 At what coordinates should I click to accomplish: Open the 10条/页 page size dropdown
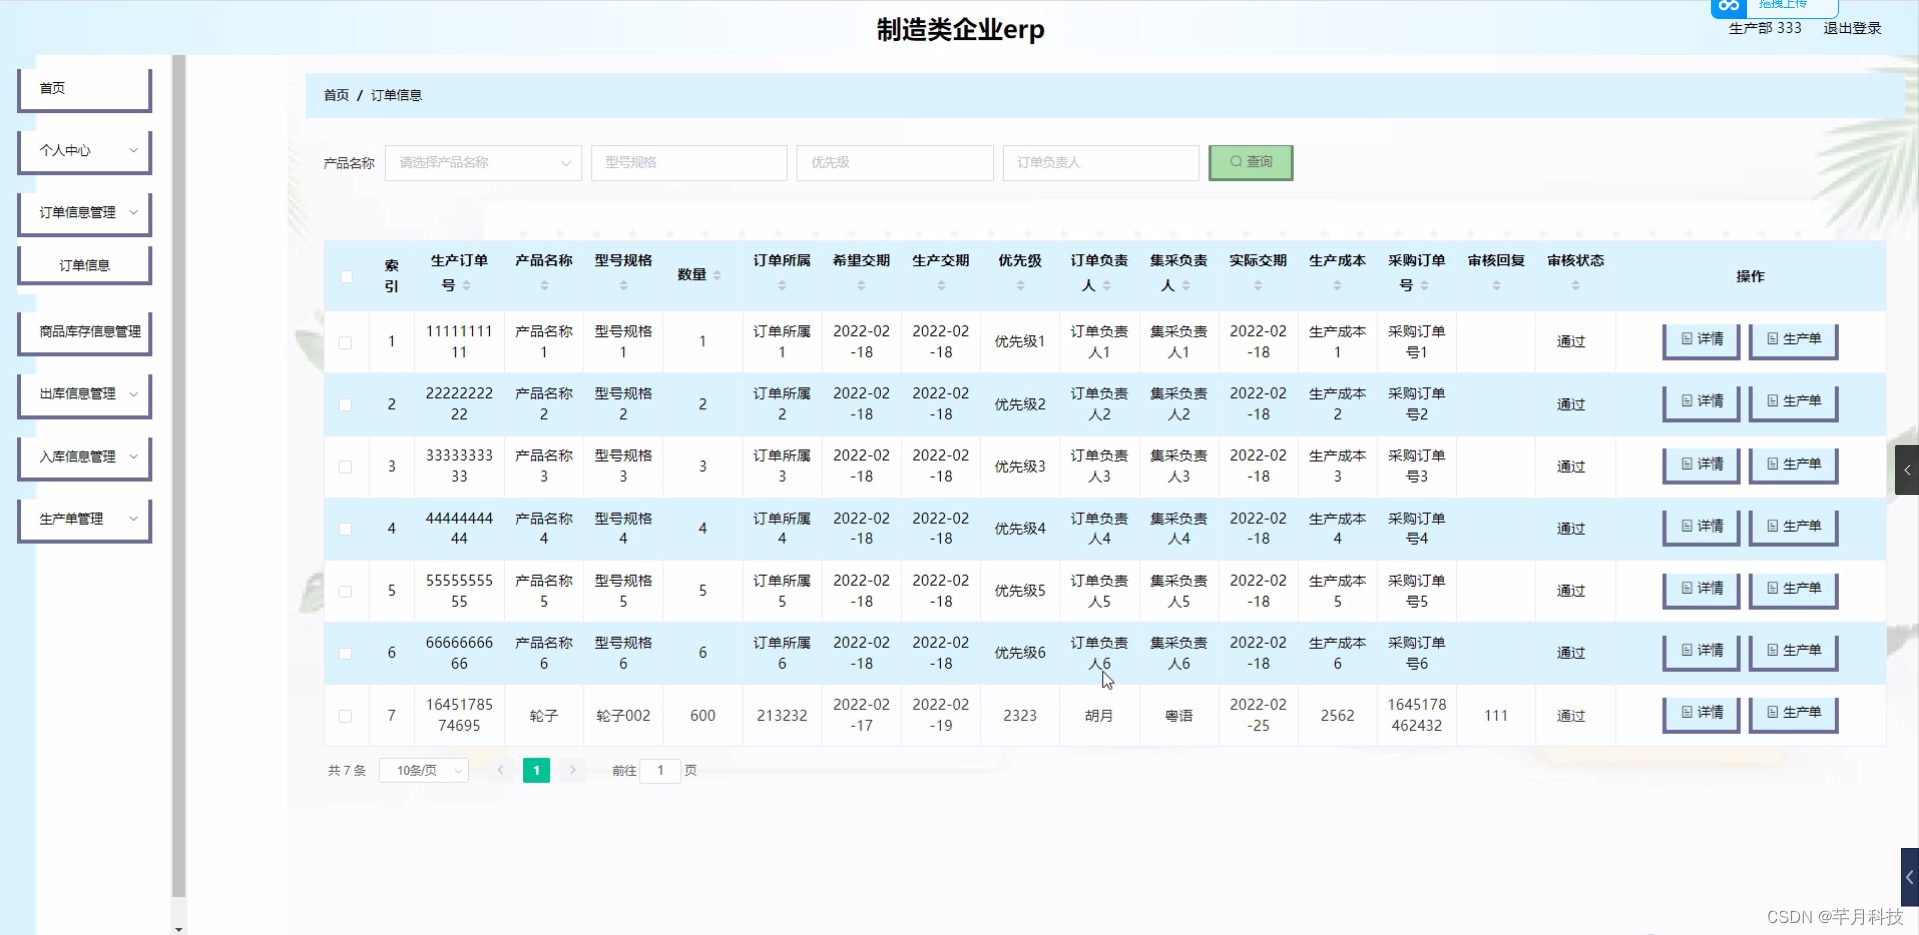[423, 770]
